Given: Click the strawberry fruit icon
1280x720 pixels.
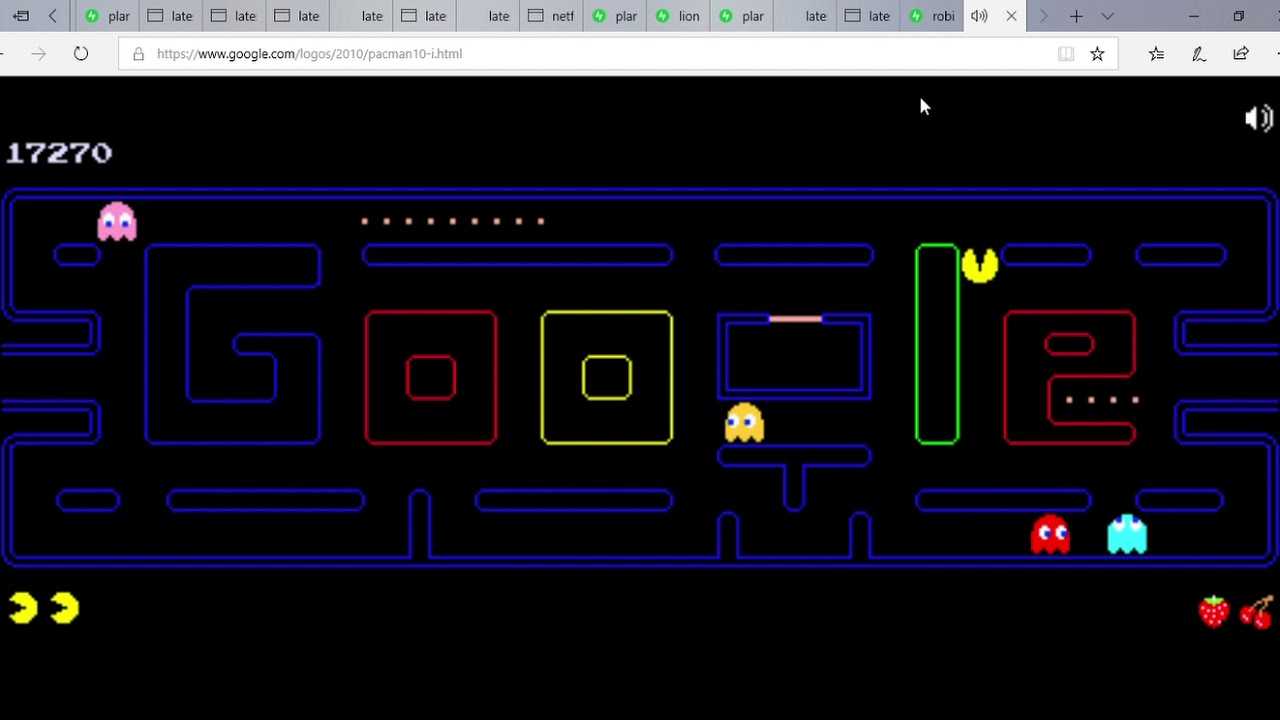Looking at the screenshot, I should (1214, 610).
